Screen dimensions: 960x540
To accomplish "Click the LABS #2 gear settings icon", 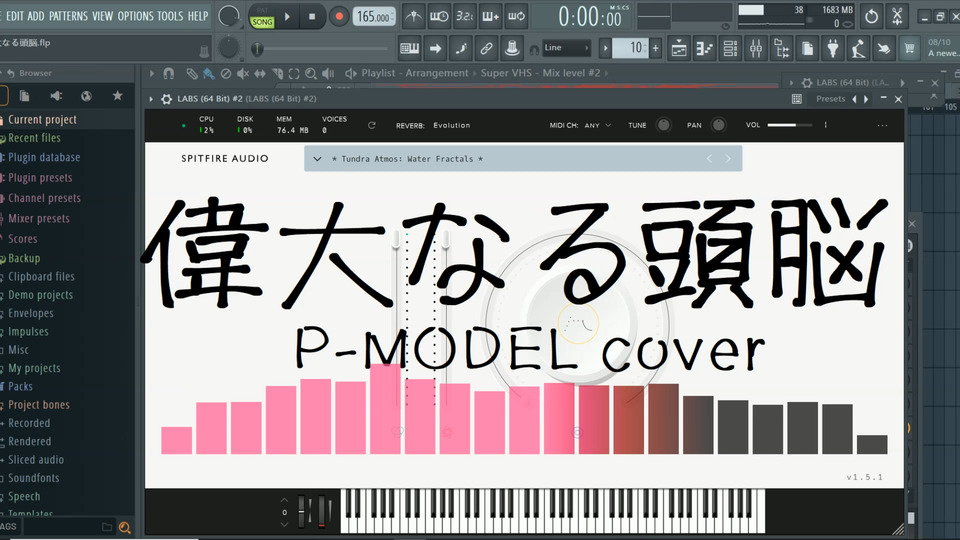I will coord(166,99).
